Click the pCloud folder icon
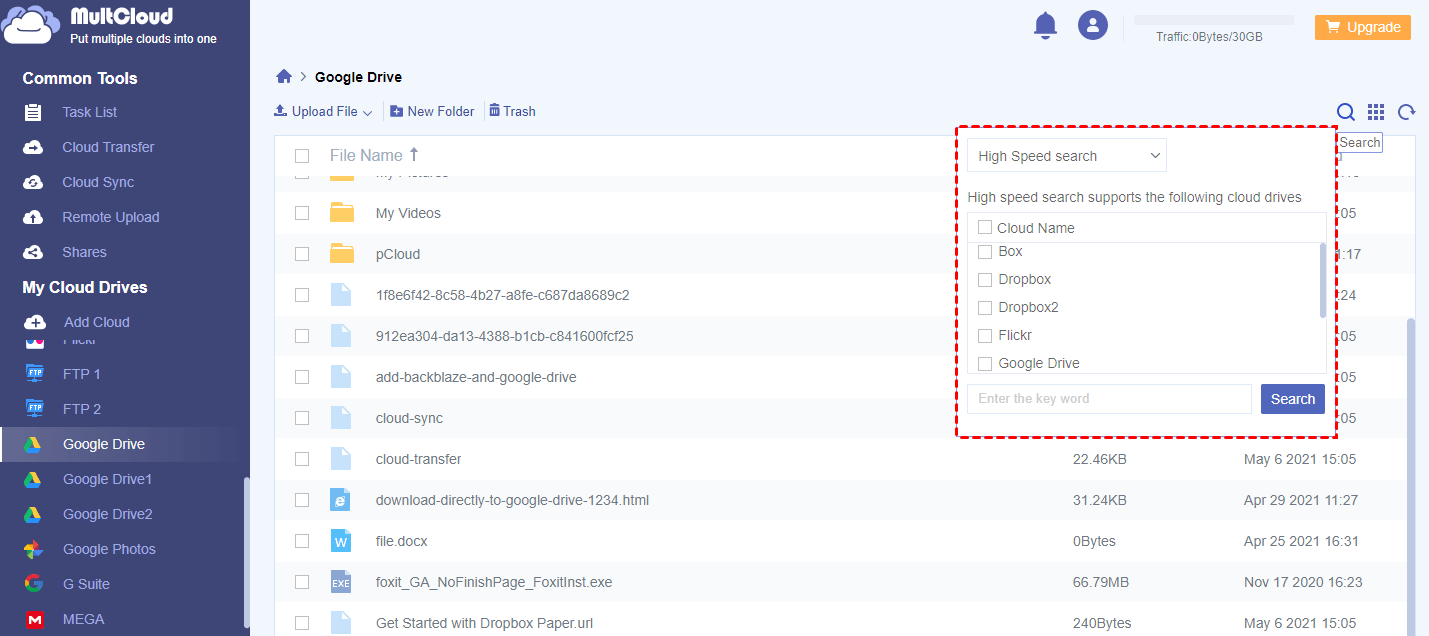This screenshot has width=1429, height=636. (x=342, y=253)
